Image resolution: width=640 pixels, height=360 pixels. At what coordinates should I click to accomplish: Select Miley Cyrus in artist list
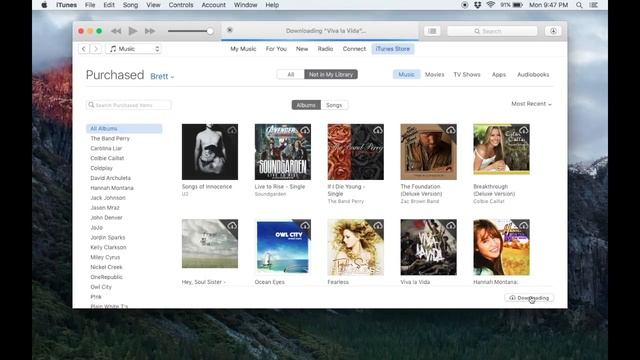[x=105, y=257]
